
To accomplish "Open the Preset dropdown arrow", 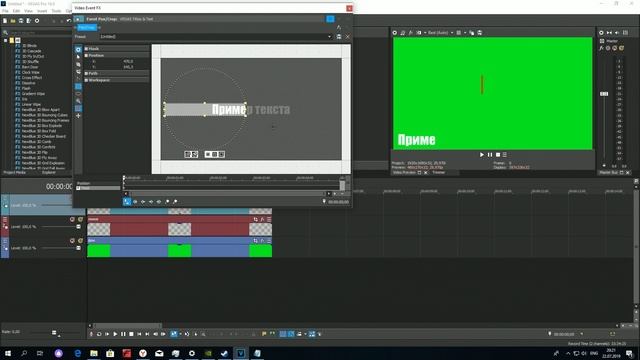I will point(329,37).
